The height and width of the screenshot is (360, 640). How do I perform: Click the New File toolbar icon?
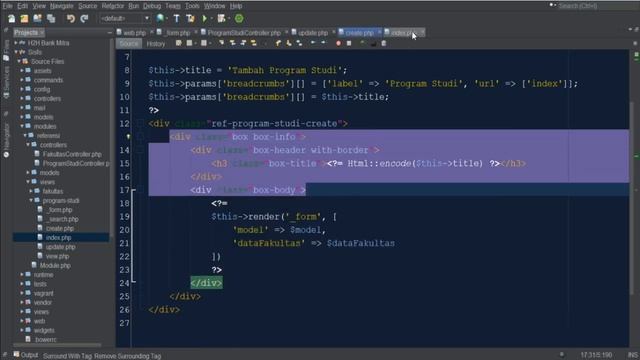(x=11, y=18)
